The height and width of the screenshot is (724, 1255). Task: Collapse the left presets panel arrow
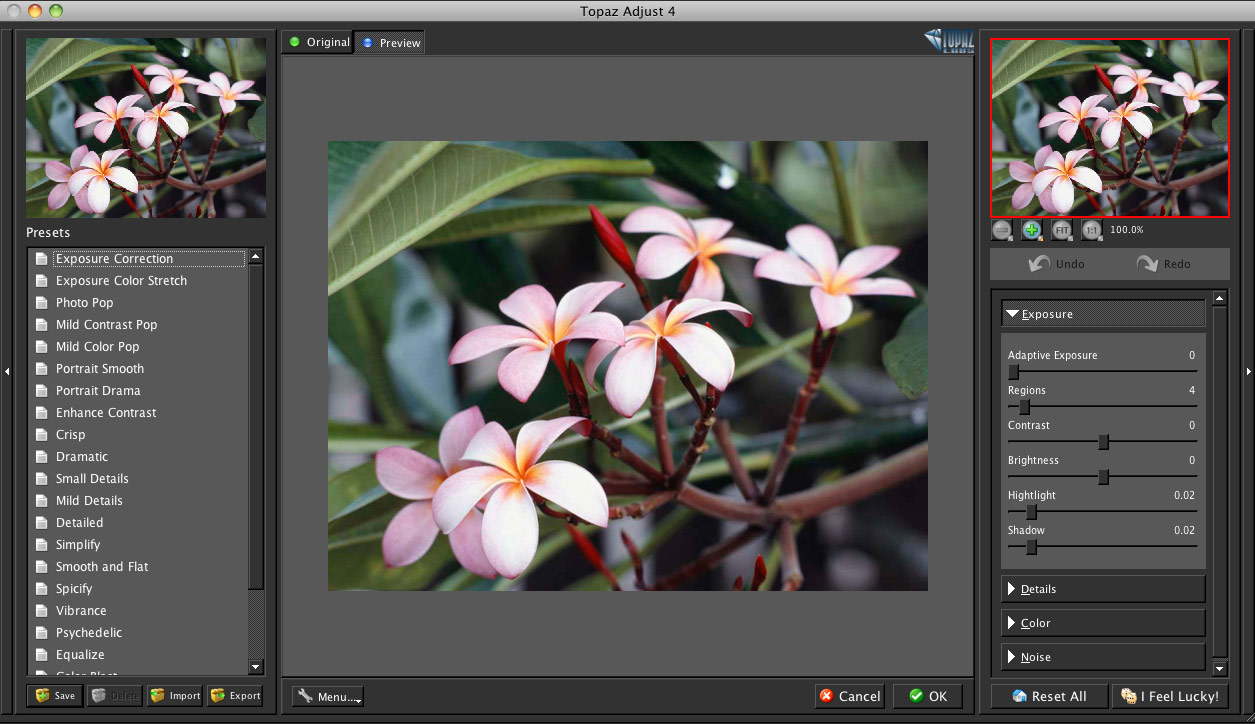coord(7,371)
